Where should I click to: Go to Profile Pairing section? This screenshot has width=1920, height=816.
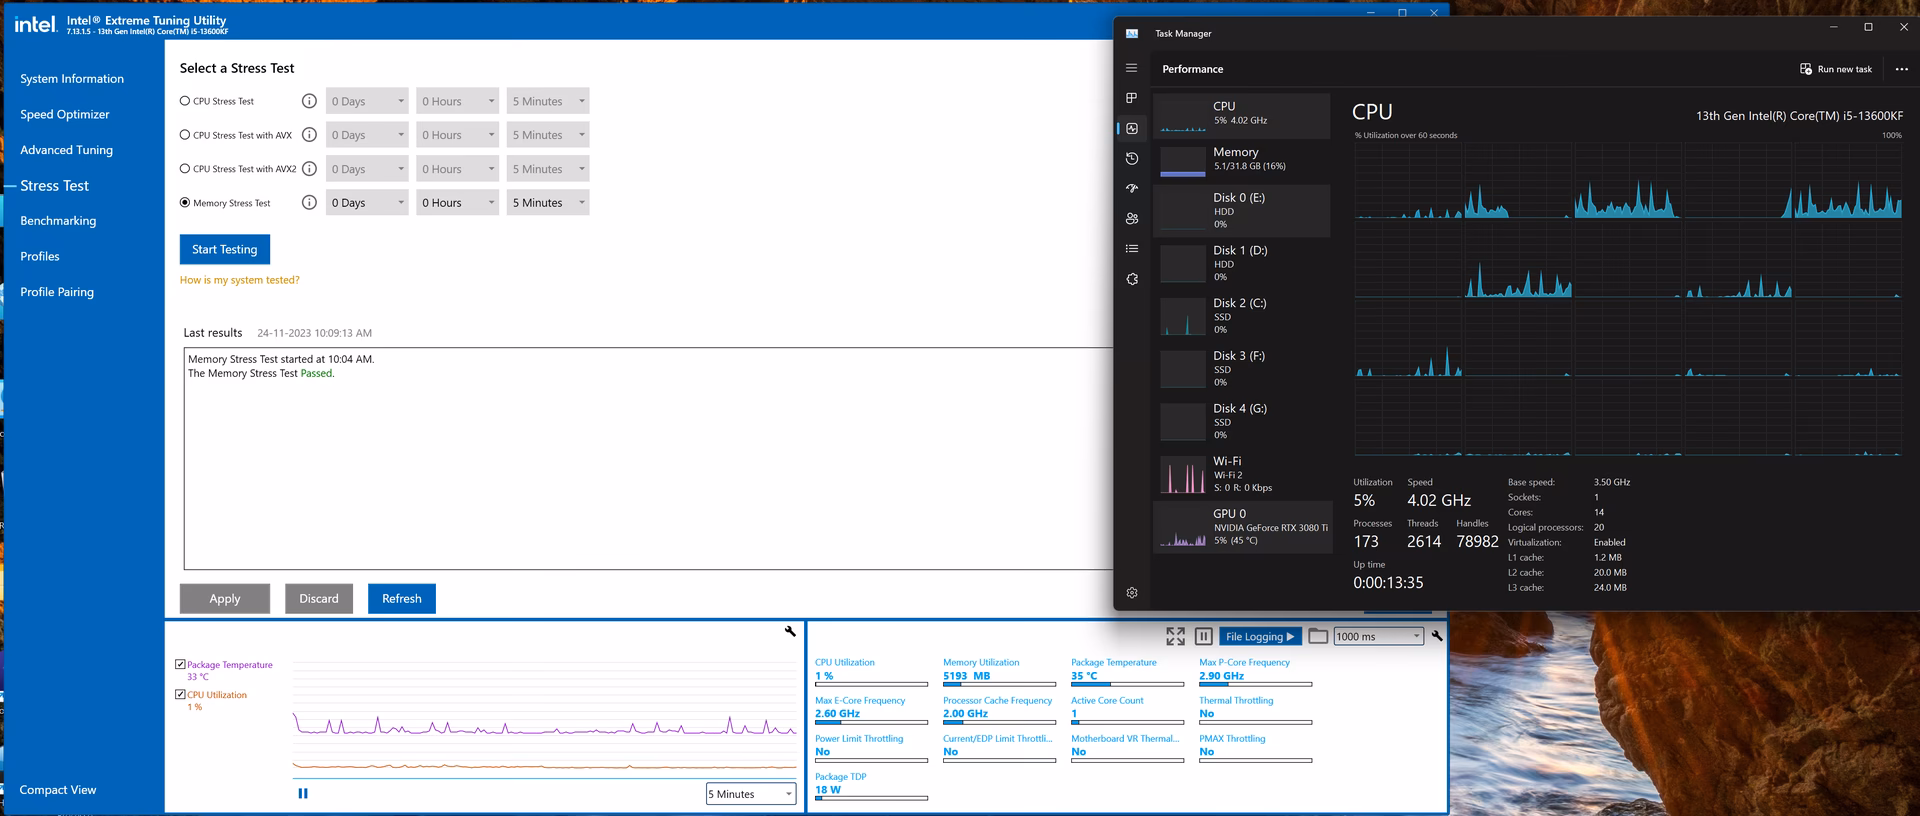point(57,292)
